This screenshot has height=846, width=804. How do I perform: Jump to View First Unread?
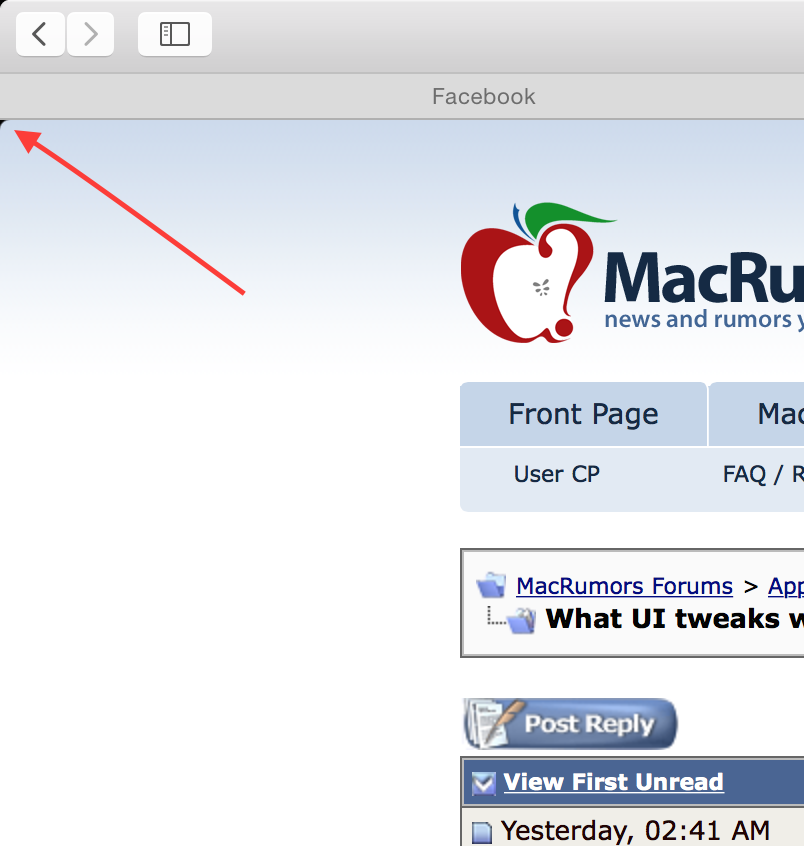pyautogui.click(x=613, y=782)
